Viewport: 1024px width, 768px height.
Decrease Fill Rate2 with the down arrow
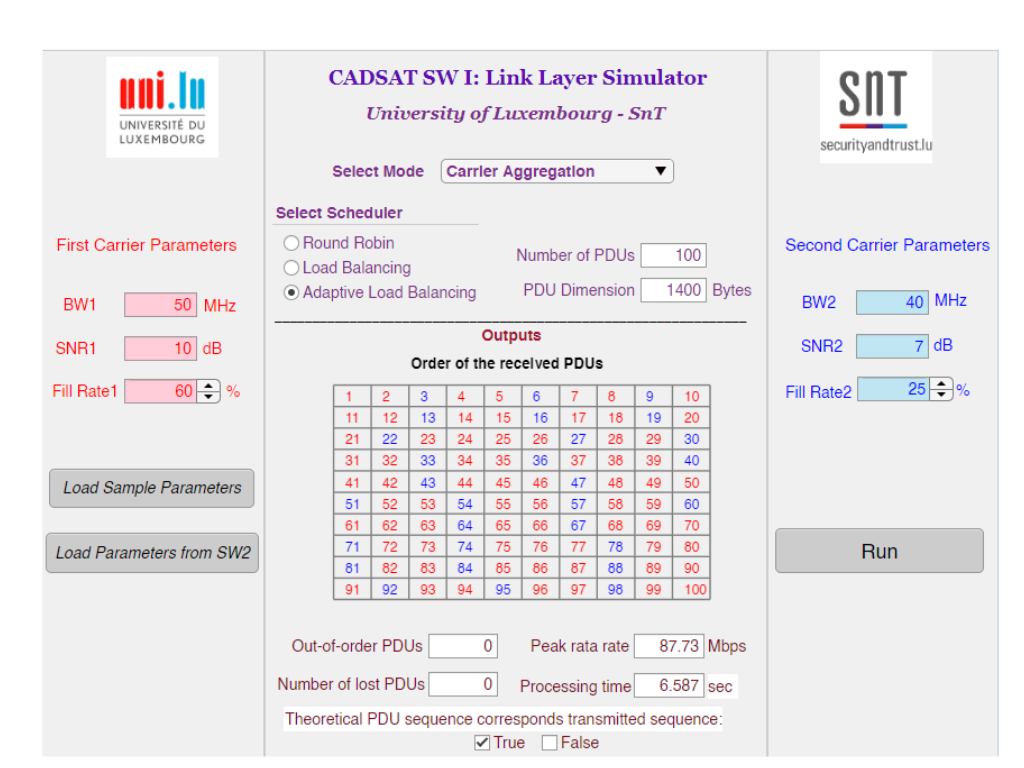pos(941,395)
